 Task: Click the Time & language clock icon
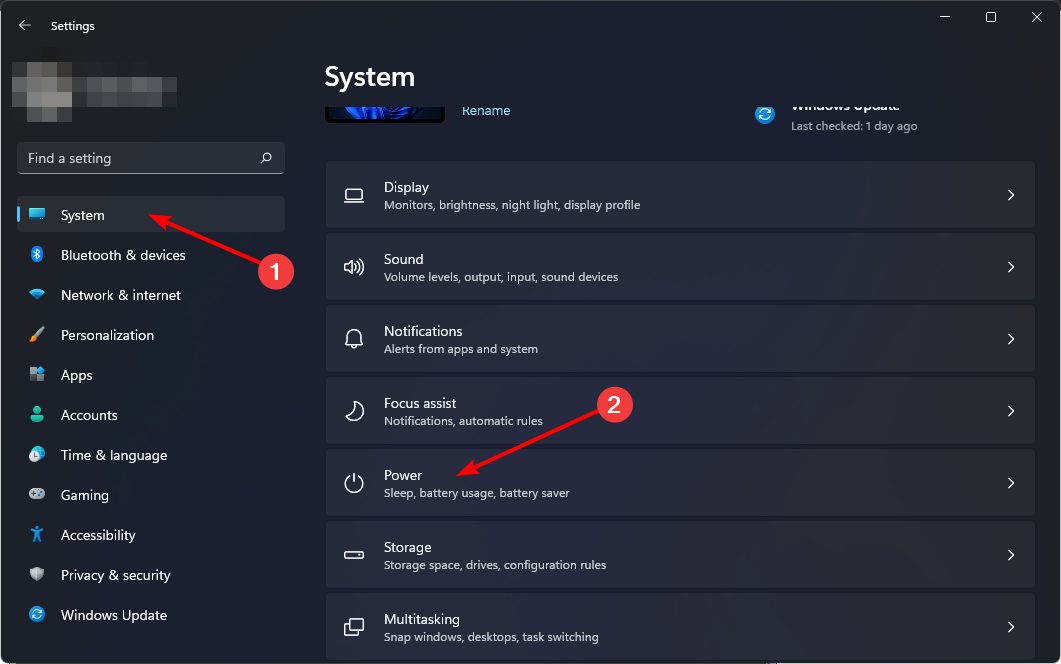click(x=37, y=454)
